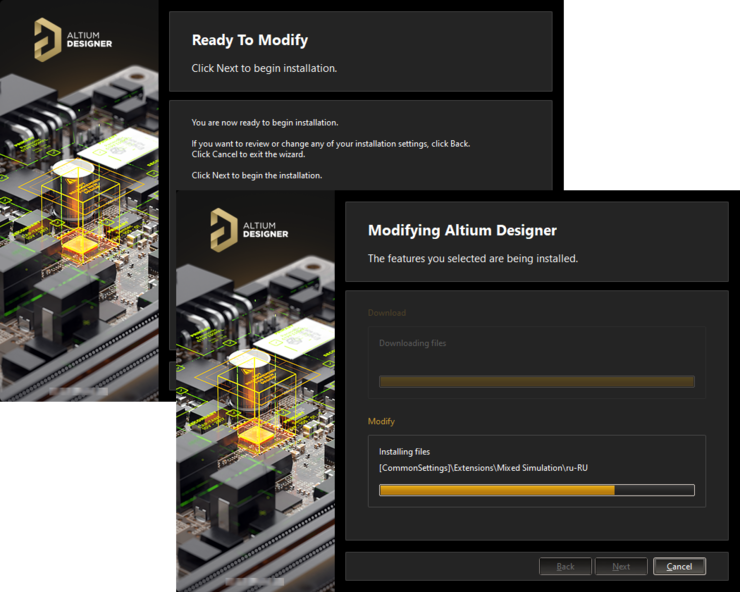Click the Modify installation progress bar
The height and width of the screenshot is (592, 740).
[x=537, y=490]
